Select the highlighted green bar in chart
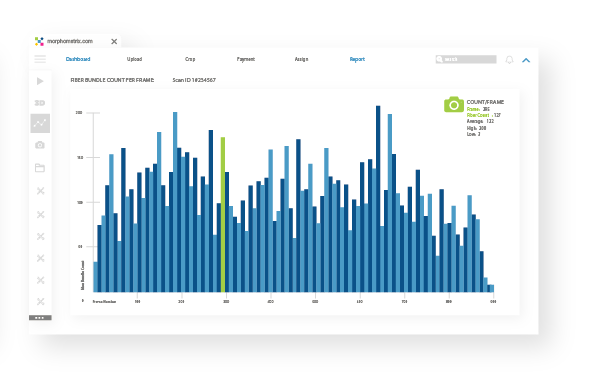 click(x=223, y=215)
